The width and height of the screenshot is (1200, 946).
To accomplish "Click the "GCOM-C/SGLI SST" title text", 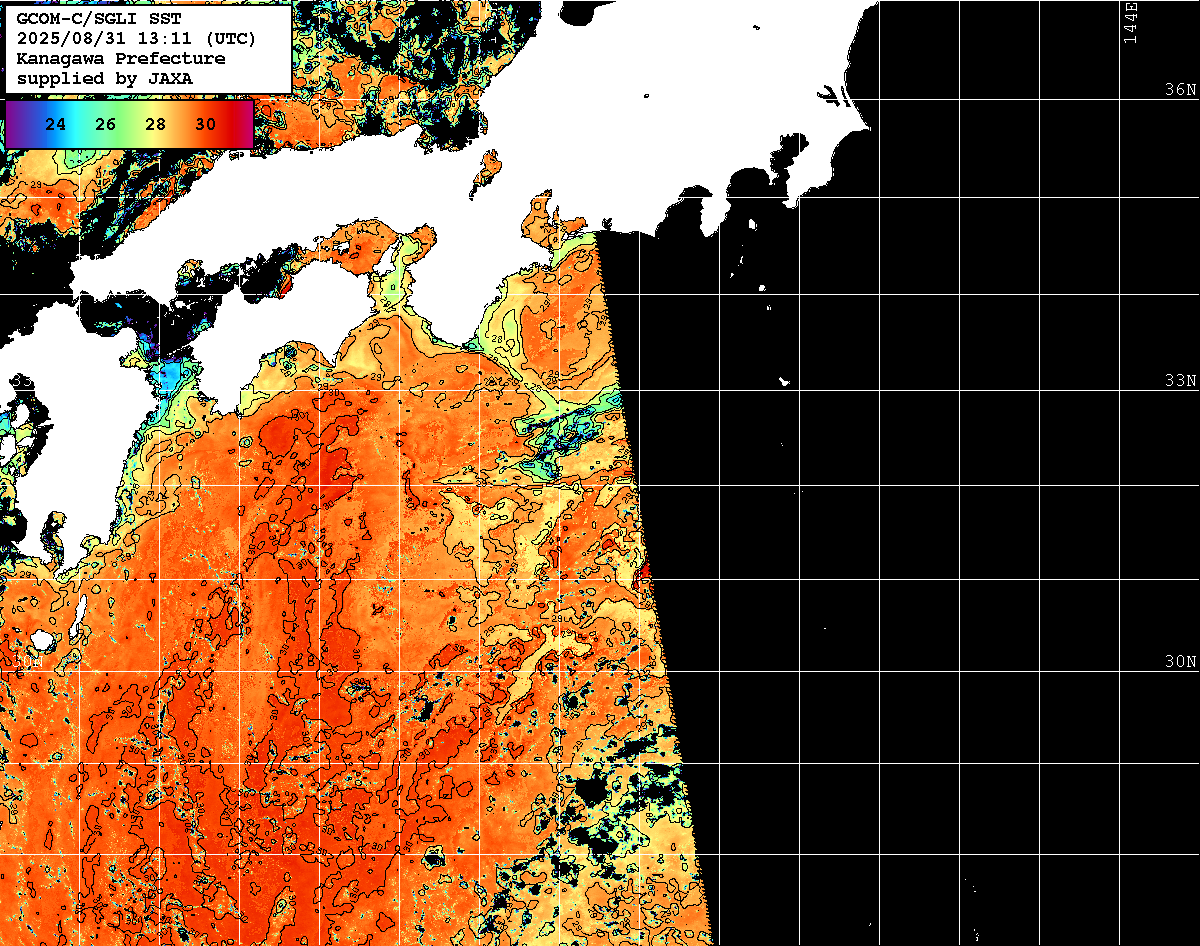I will click(x=99, y=19).
